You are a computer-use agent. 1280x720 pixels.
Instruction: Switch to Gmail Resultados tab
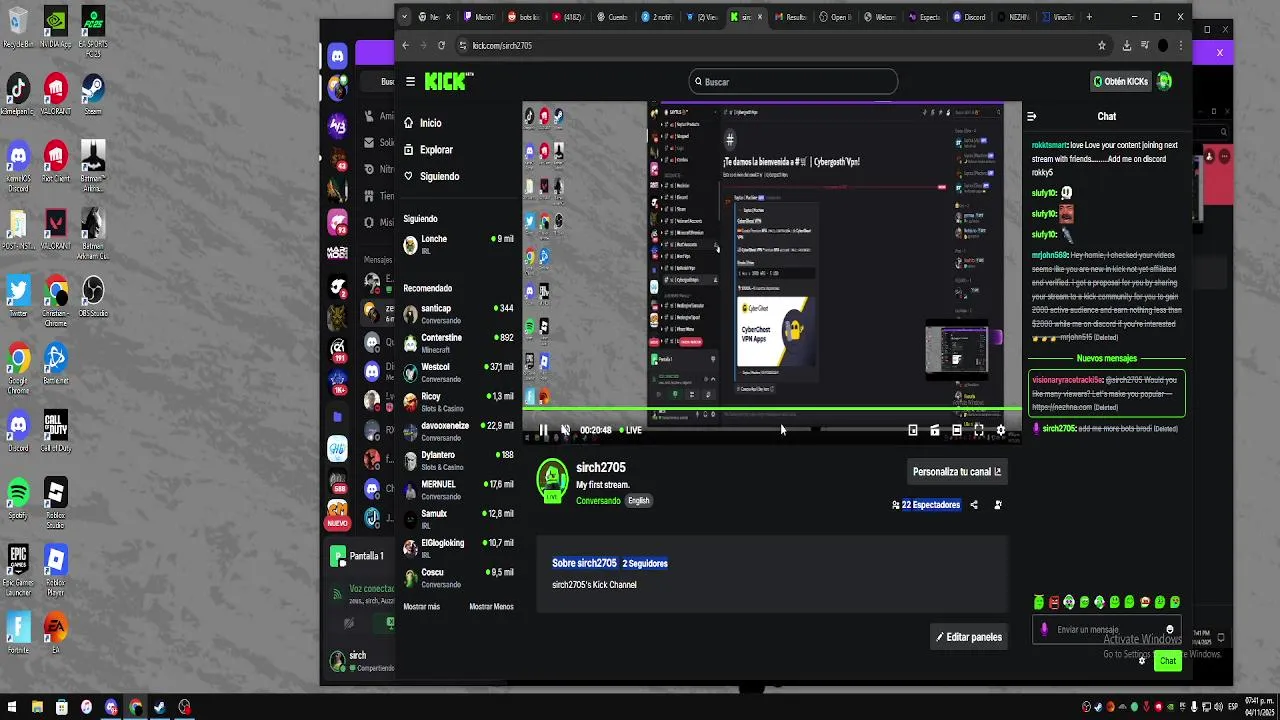click(791, 17)
